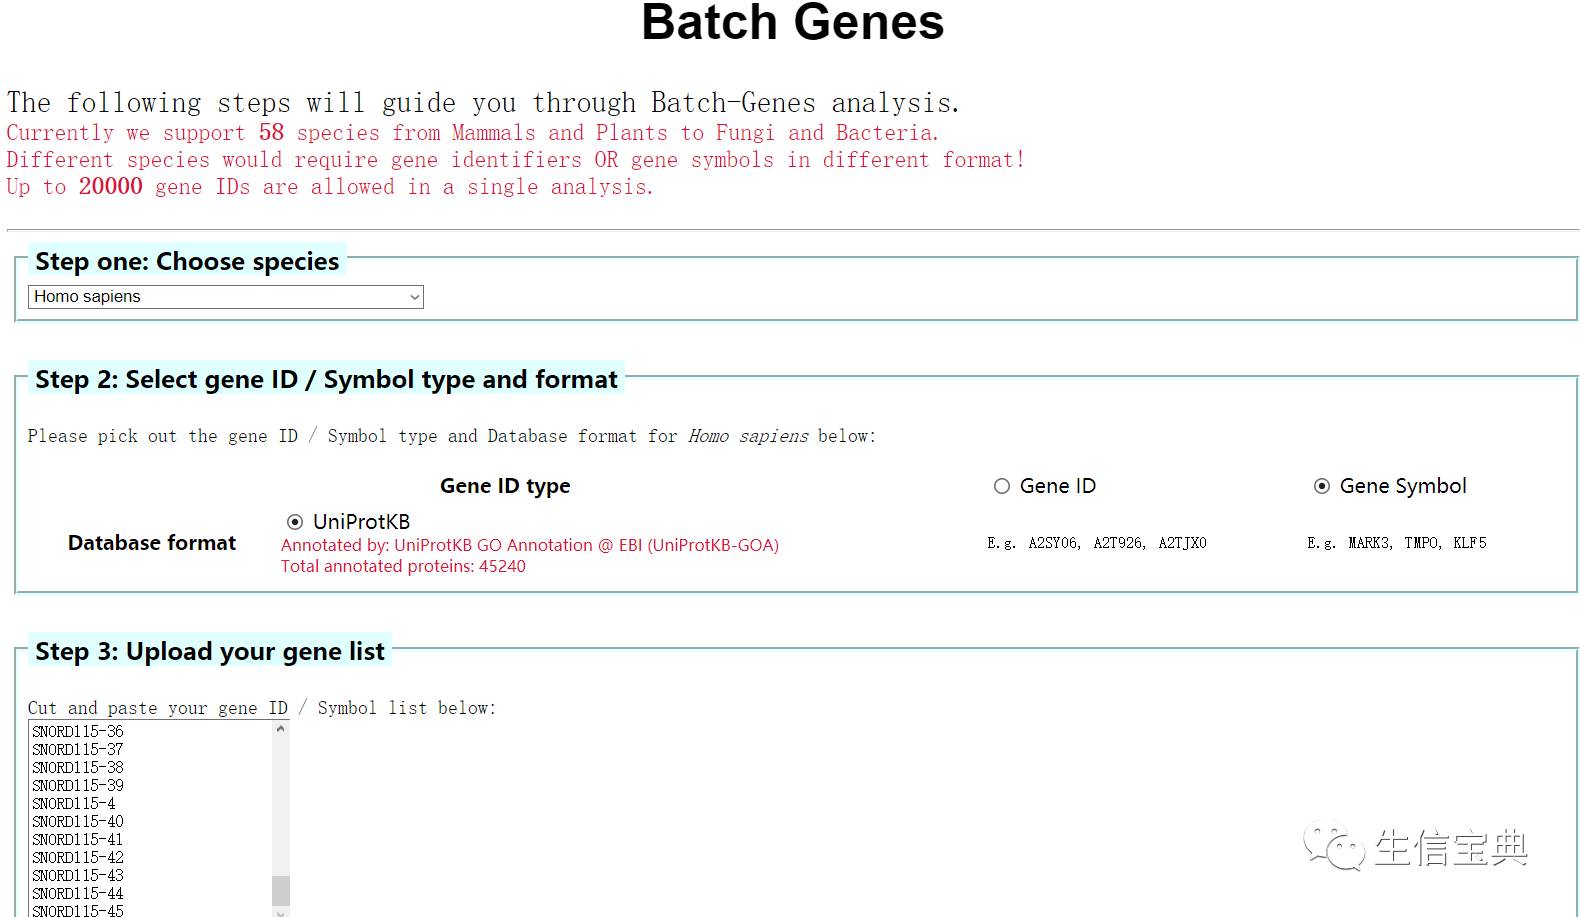
Task: Click the SNORD115-40 entry in gene list
Action: click(78, 822)
